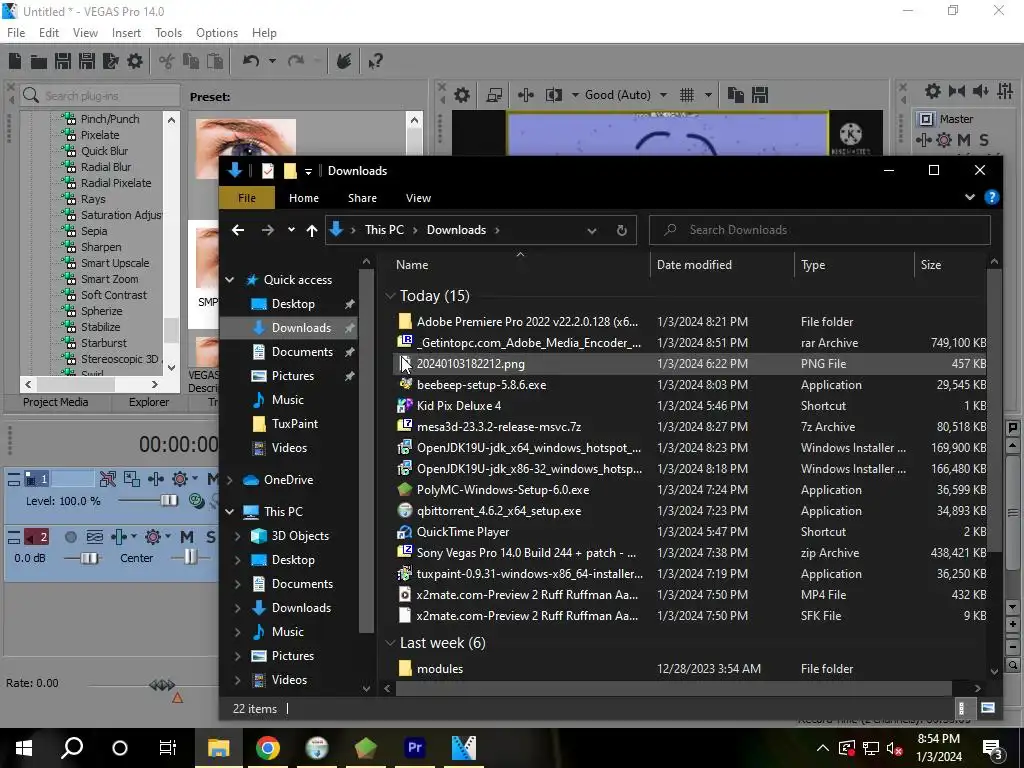
Task: Click in the Search plug-ins field
Action: [x=100, y=95]
